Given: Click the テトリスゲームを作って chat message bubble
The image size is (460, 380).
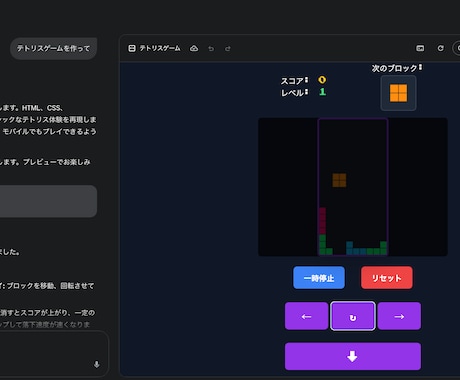Looking at the screenshot, I should point(53,49).
